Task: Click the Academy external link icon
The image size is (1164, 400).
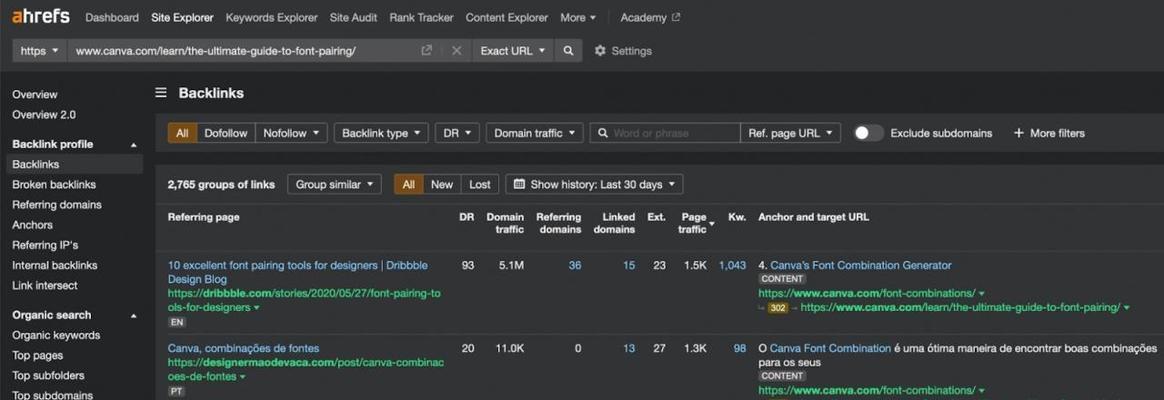Action: [676, 17]
